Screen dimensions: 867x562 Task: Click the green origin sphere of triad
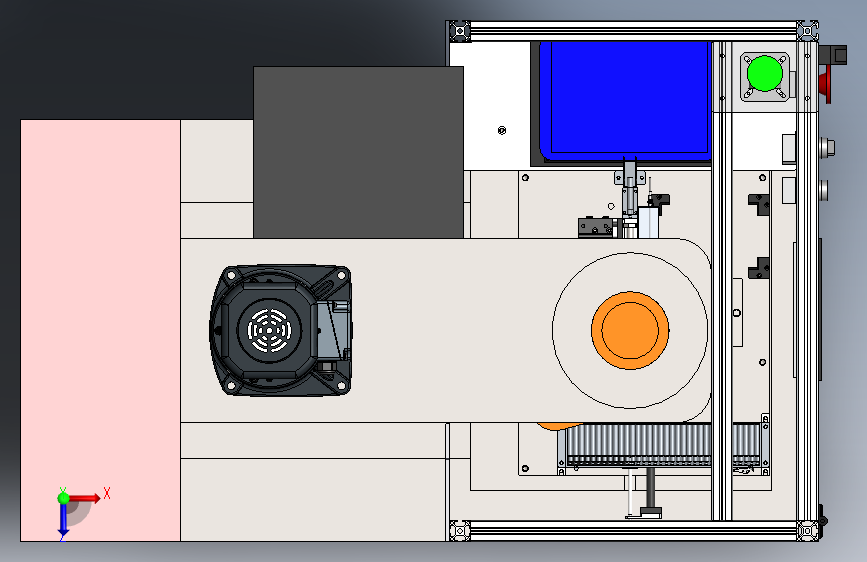pyautogui.click(x=64, y=498)
